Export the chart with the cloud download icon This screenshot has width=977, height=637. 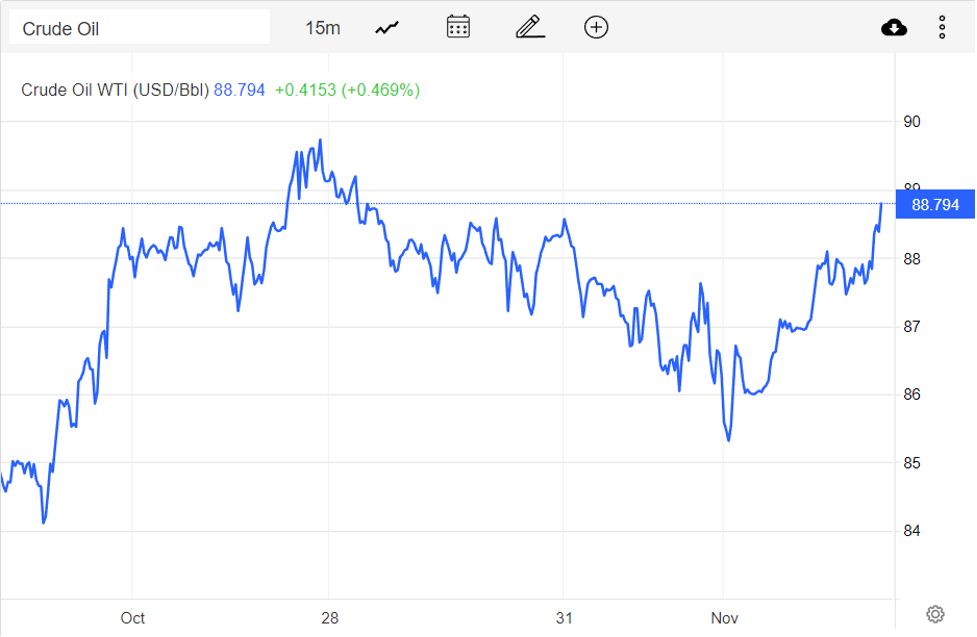coord(894,27)
